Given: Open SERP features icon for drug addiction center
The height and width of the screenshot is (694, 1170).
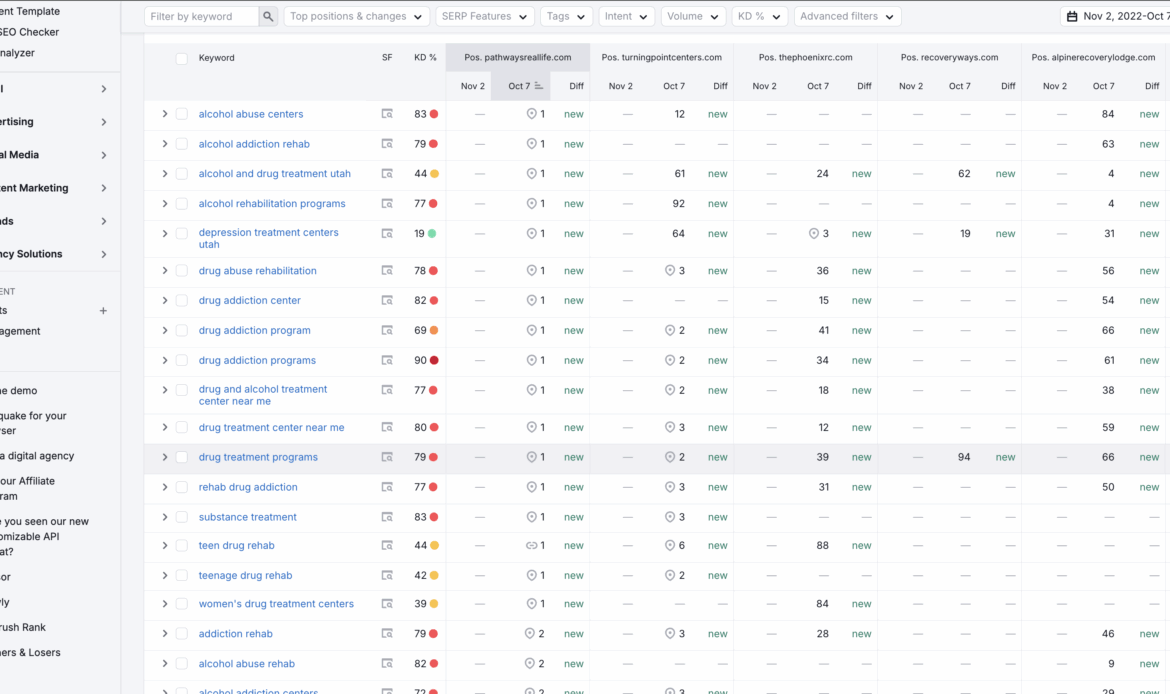Looking at the screenshot, I should 387,301.
